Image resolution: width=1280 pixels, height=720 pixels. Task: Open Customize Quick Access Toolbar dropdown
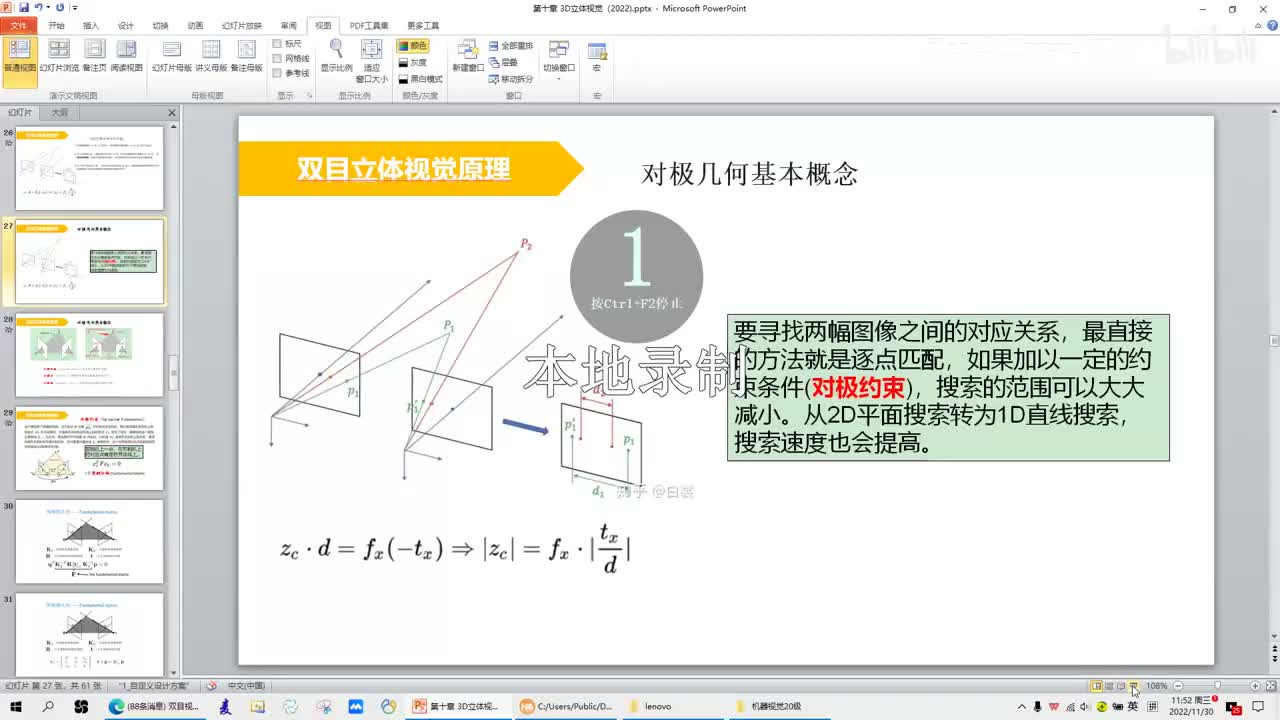click(x=75, y=8)
